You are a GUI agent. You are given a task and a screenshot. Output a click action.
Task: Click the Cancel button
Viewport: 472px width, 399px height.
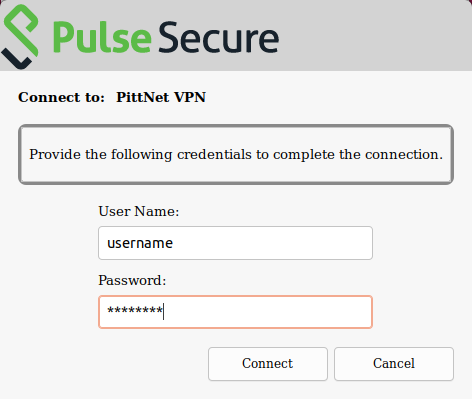click(394, 364)
